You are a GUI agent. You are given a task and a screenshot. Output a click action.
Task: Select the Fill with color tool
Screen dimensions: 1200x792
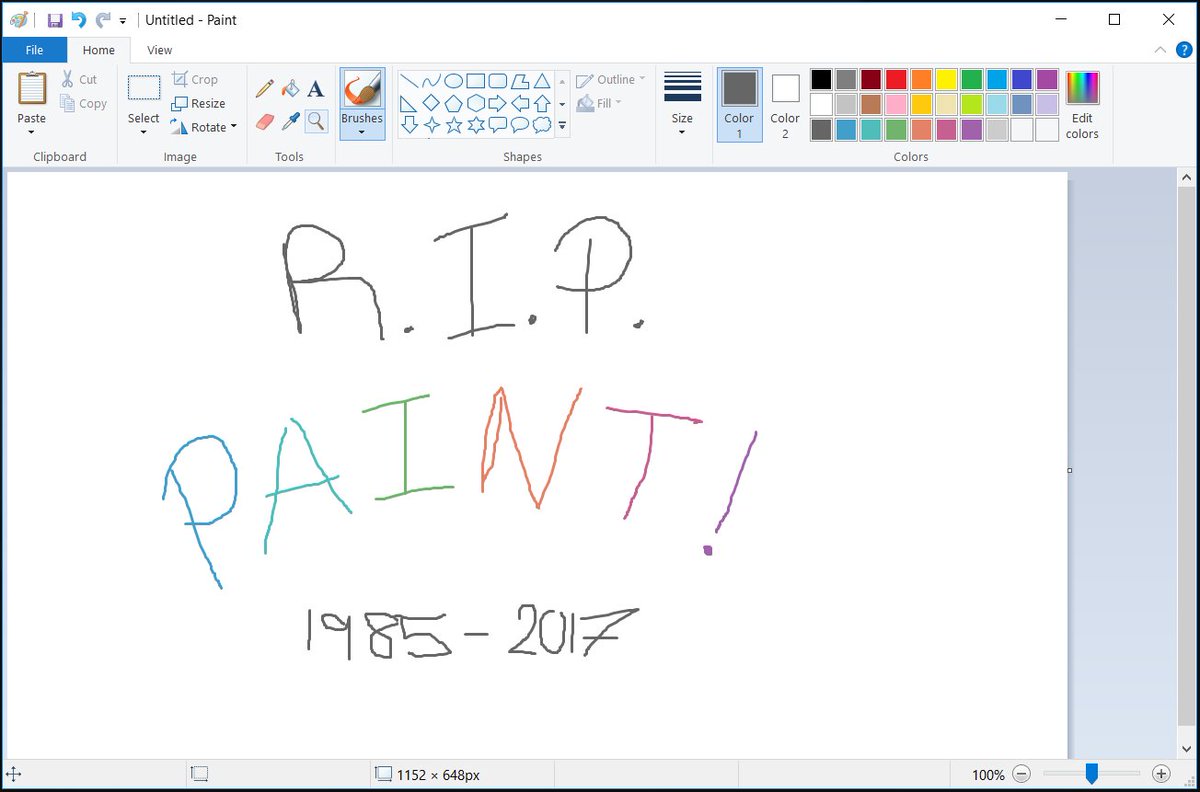pyautogui.click(x=291, y=88)
